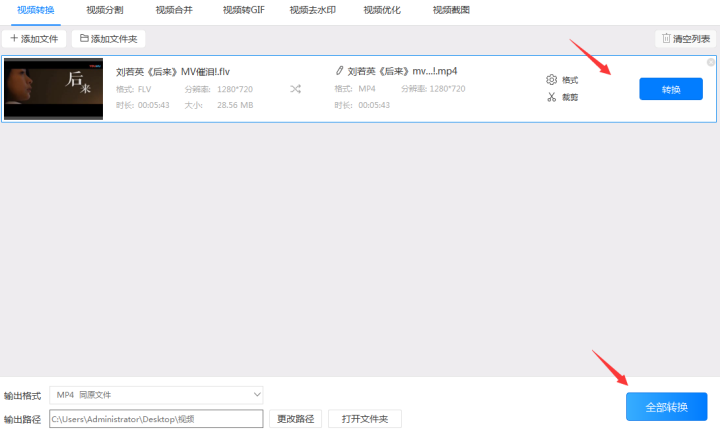Expand the 输出格式 dropdown
The width and height of the screenshot is (720, 432).
click(x=156, y=395)
